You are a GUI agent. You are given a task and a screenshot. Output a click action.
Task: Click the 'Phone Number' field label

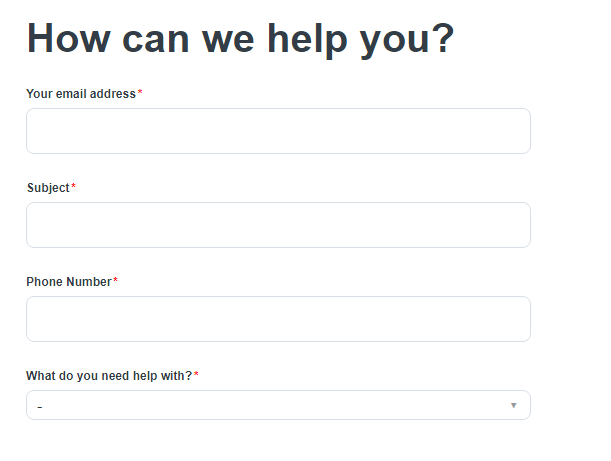(x=68, y=282)
